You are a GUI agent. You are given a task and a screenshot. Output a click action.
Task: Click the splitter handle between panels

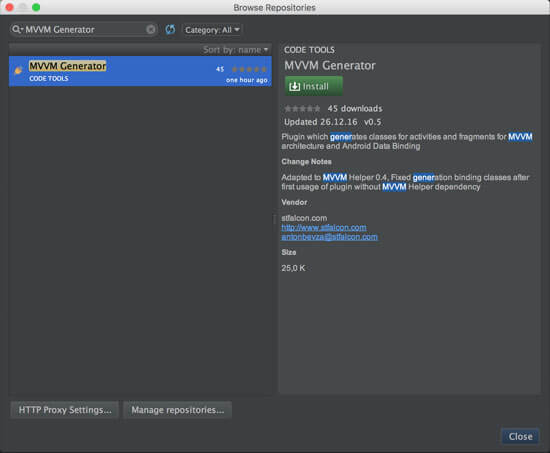274,220
